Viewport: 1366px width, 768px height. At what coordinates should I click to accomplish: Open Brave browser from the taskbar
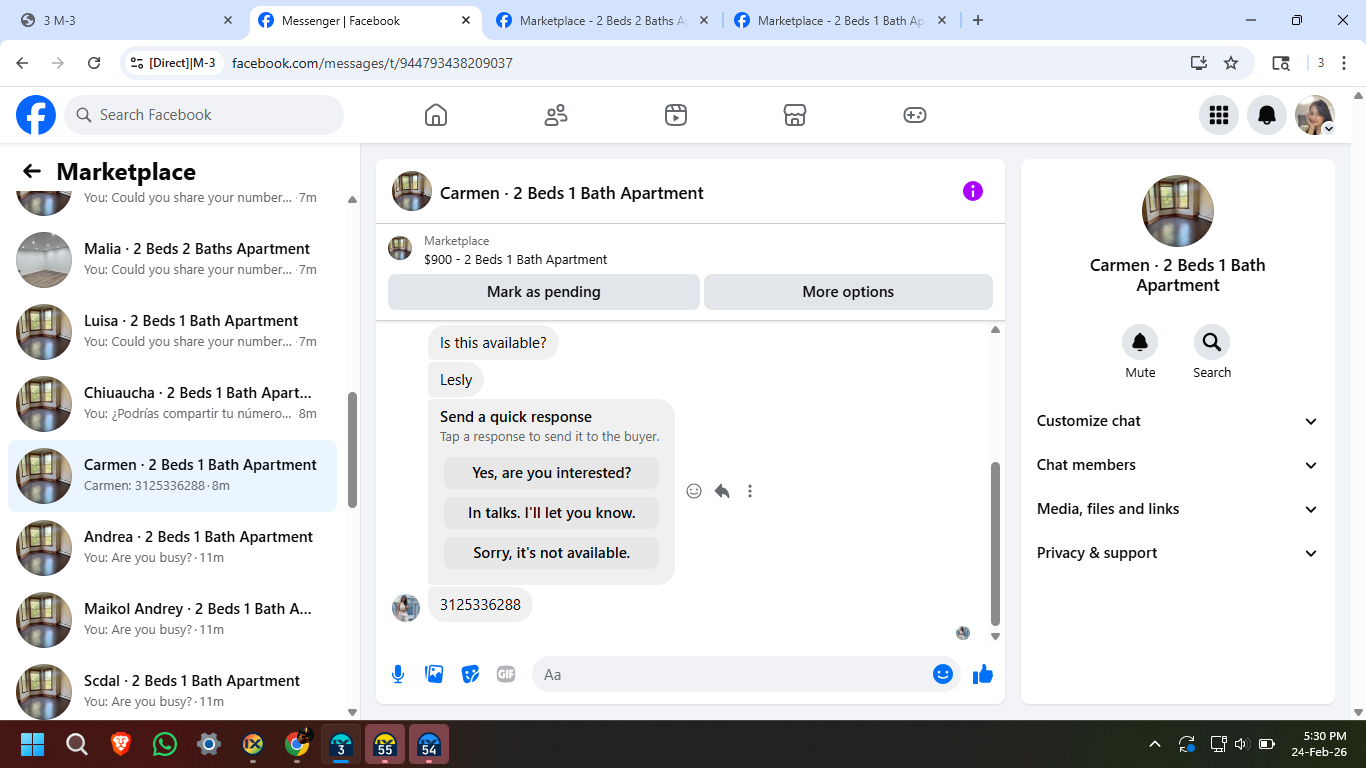tap(121, 744)
